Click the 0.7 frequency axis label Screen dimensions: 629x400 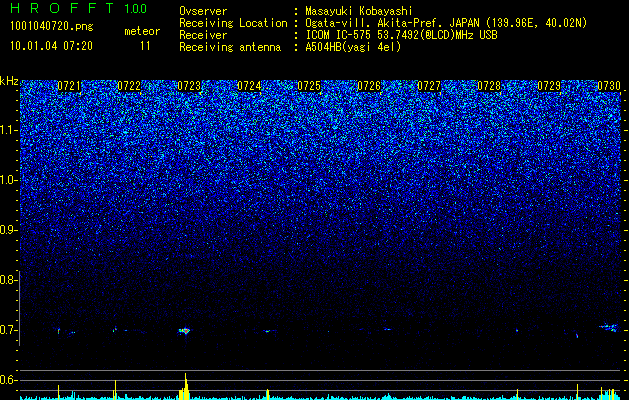(8, 330)
